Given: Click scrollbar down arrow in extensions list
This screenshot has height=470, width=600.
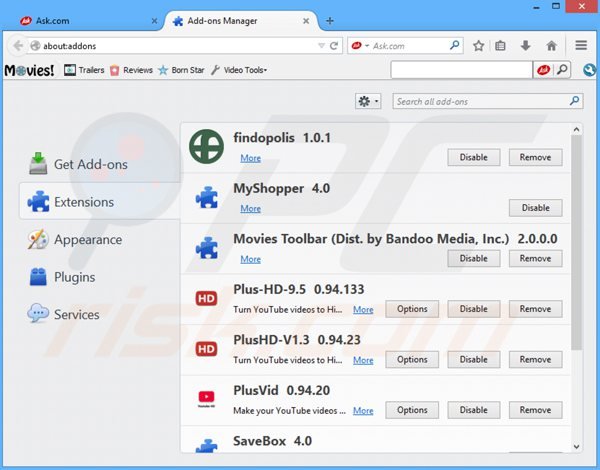Looking at the screenshot, I should coord(576,446).
